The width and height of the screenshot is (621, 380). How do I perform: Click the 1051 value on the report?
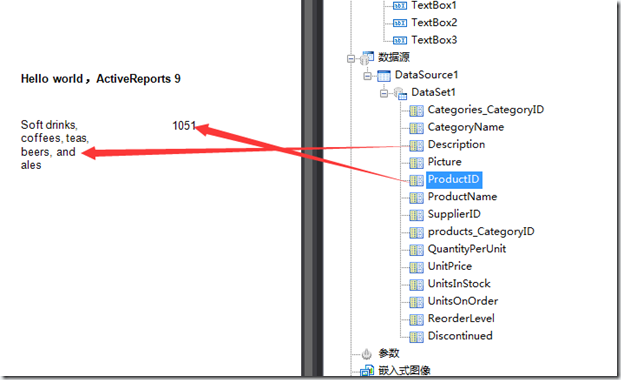[x=184, y=126]
